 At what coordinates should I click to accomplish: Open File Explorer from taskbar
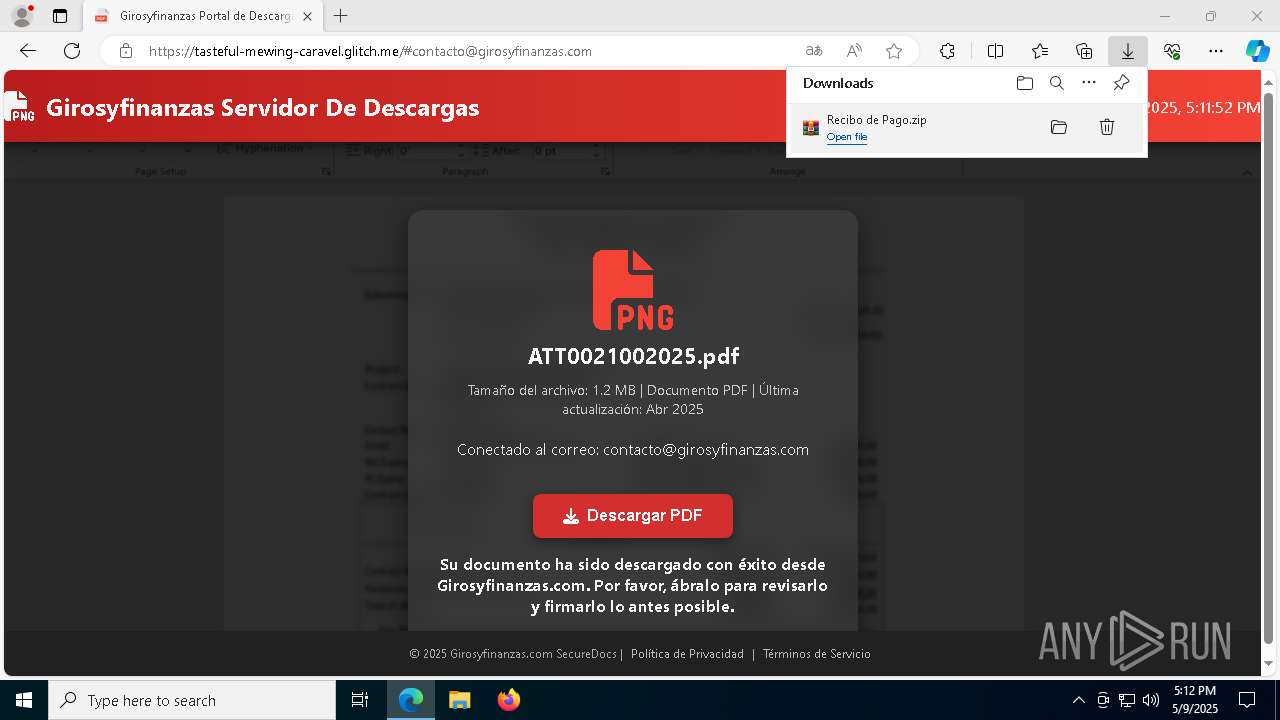(459, 700)
